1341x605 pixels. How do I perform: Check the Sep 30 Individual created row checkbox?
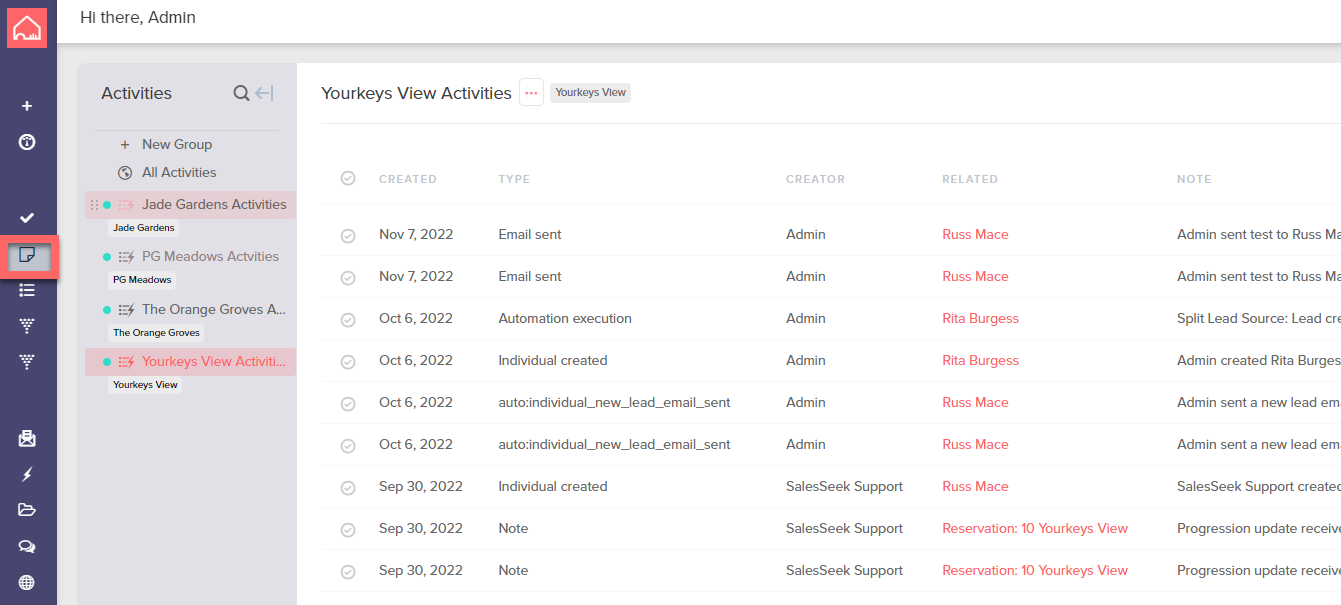point(348,488)
